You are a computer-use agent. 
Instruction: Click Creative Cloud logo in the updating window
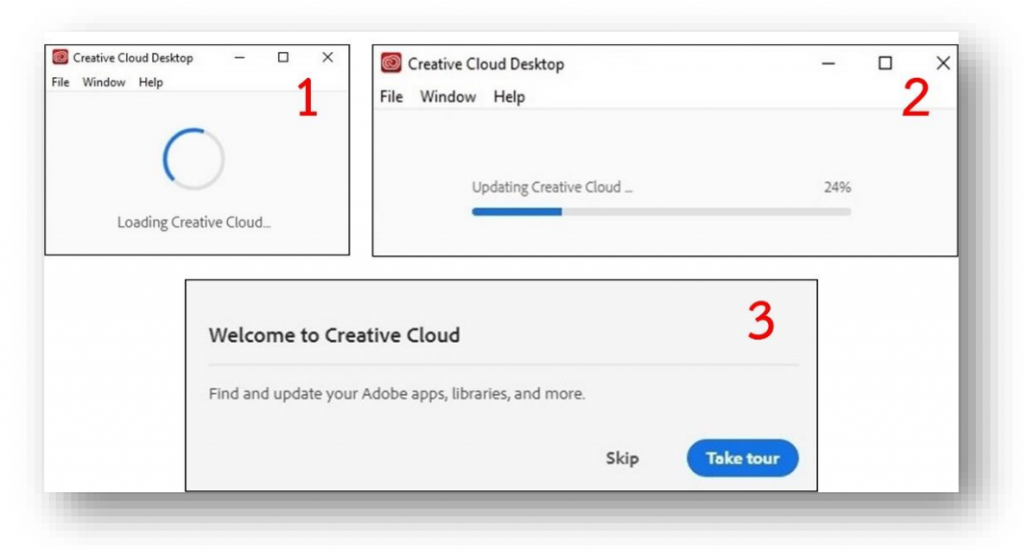point(391,64)
